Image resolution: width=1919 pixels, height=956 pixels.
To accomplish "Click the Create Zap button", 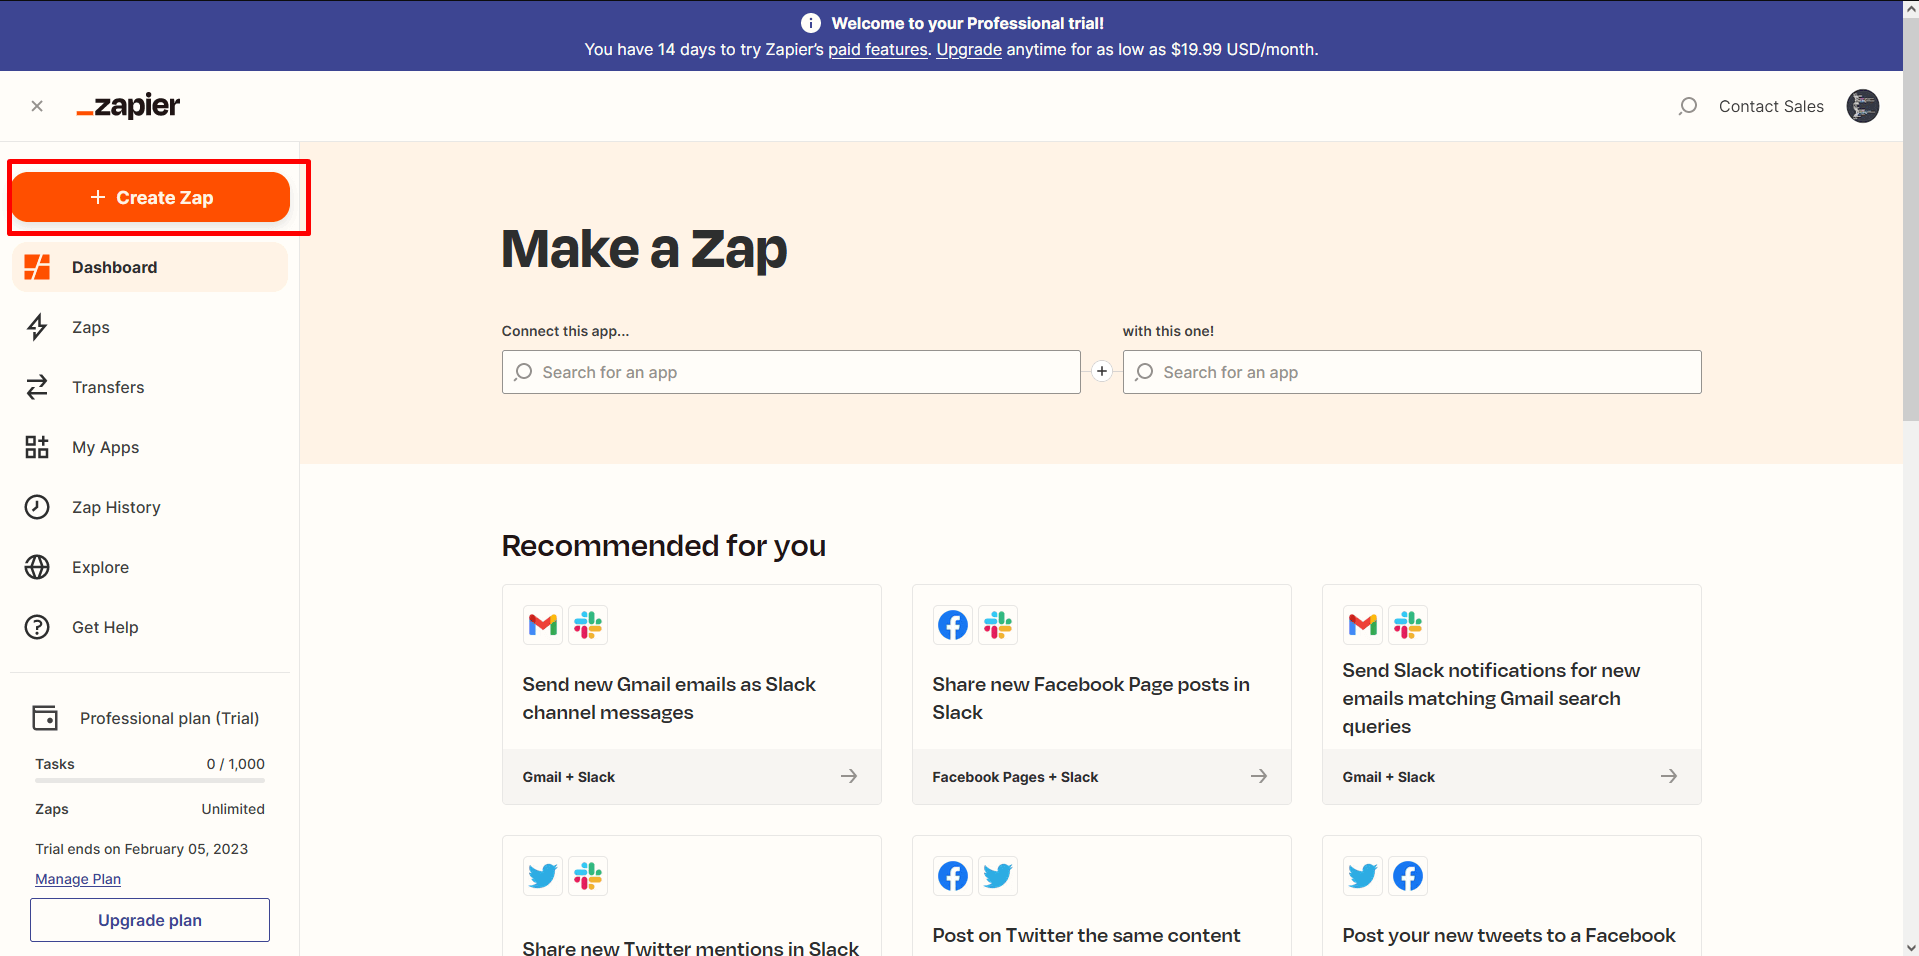I will pyautogui.click(x=151, y=197).
